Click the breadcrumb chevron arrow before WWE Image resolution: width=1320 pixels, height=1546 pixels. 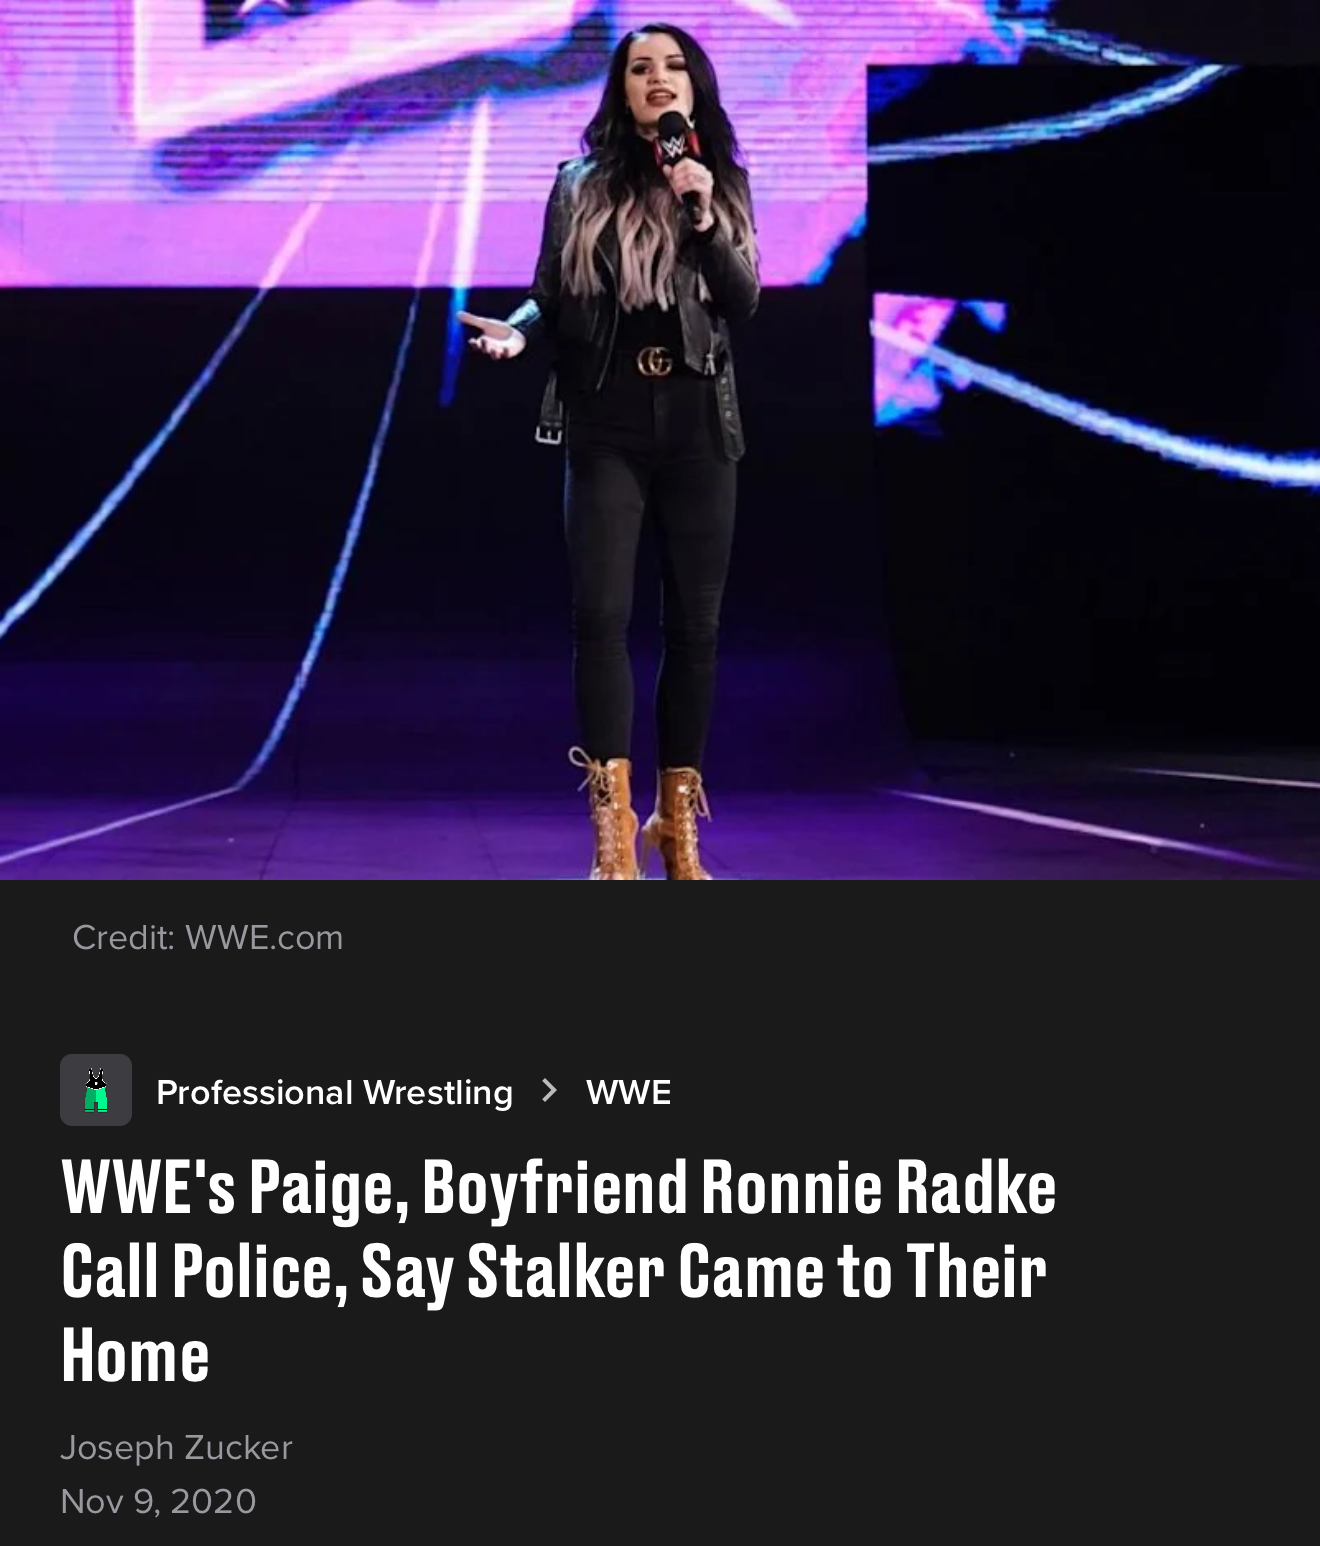(548, 1090)
